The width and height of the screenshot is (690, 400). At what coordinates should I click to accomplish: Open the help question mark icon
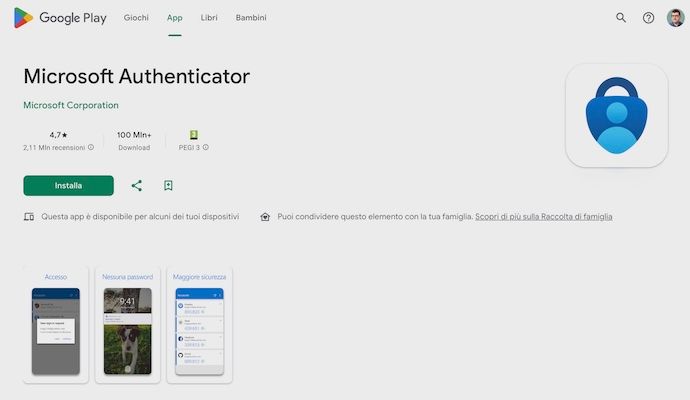[x=648, y=18]
